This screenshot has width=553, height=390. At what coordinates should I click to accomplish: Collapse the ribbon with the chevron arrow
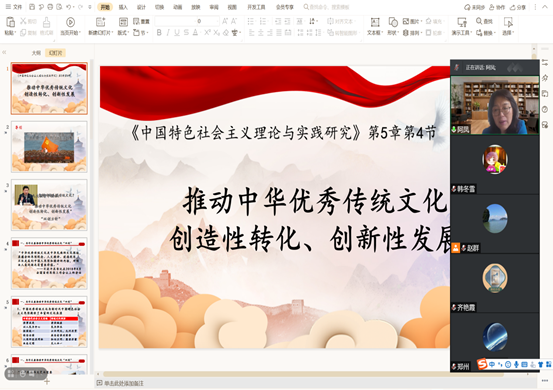[545, 7]
